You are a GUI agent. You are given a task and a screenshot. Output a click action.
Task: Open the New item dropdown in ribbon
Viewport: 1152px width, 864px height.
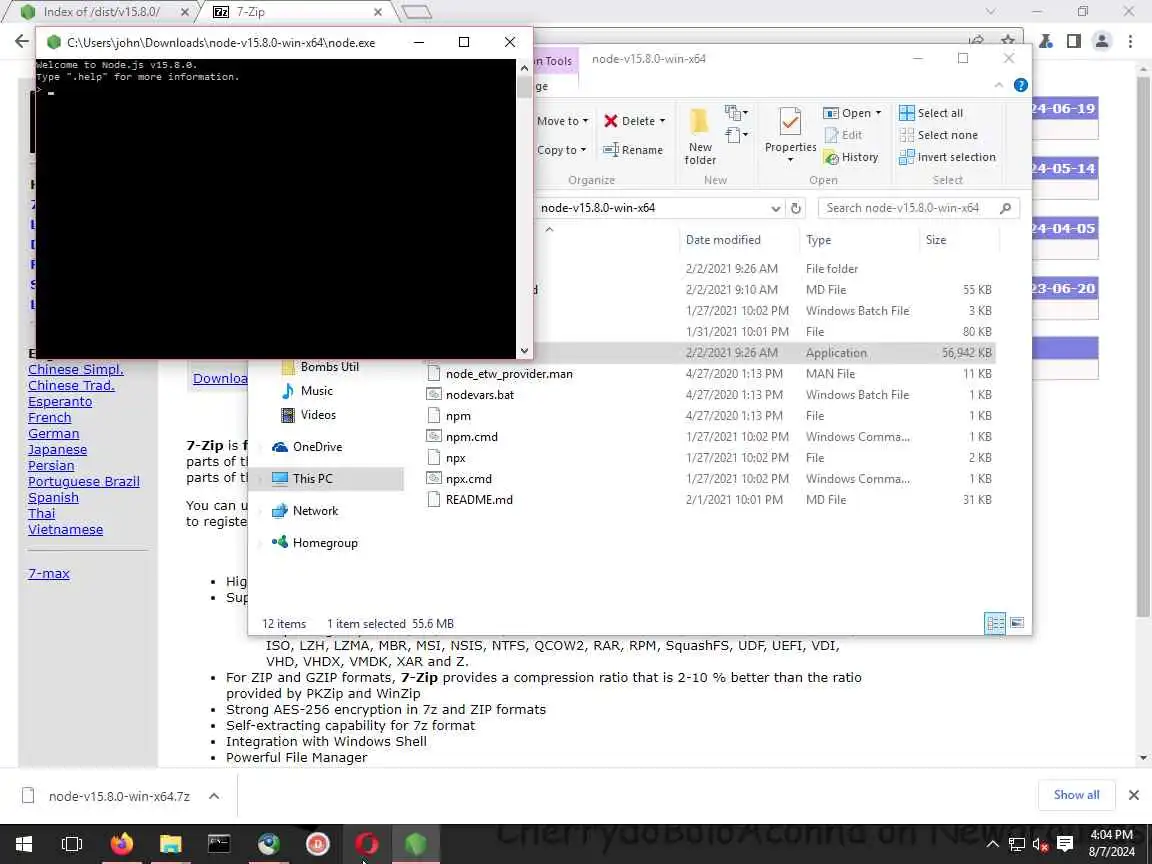[736, 112]
